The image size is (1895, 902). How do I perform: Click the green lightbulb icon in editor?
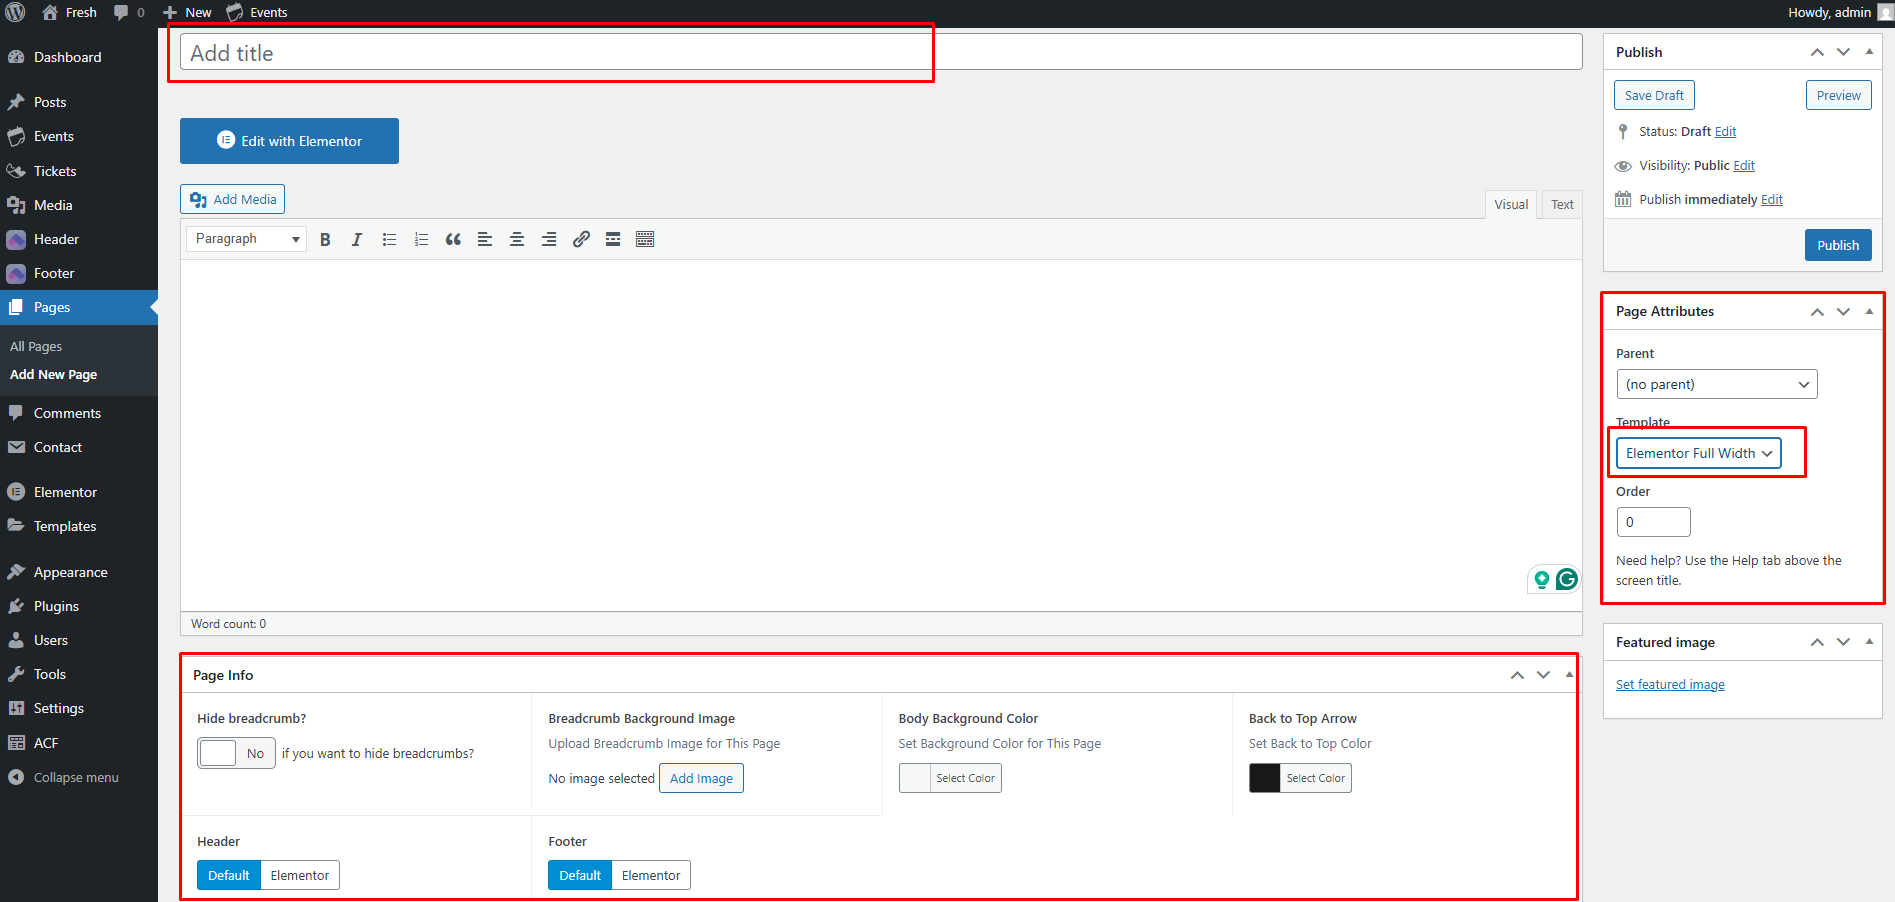(1542, 579)
